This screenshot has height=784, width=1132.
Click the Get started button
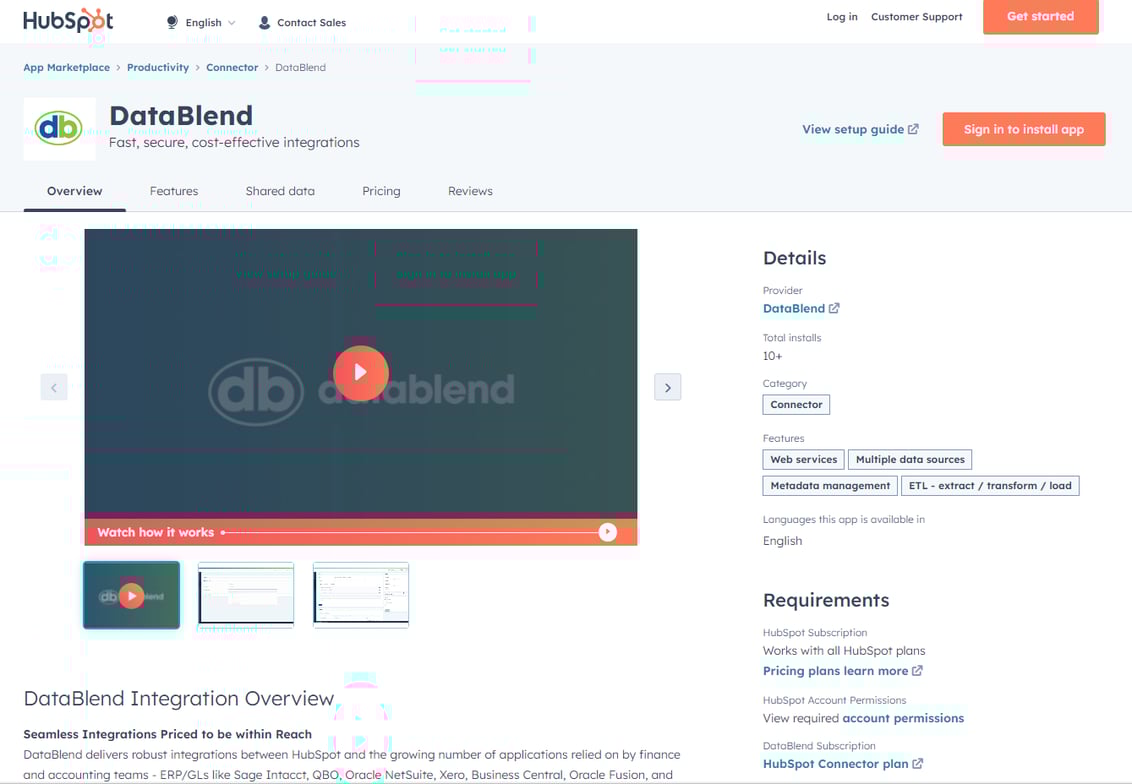click(x=1040, y=17)
